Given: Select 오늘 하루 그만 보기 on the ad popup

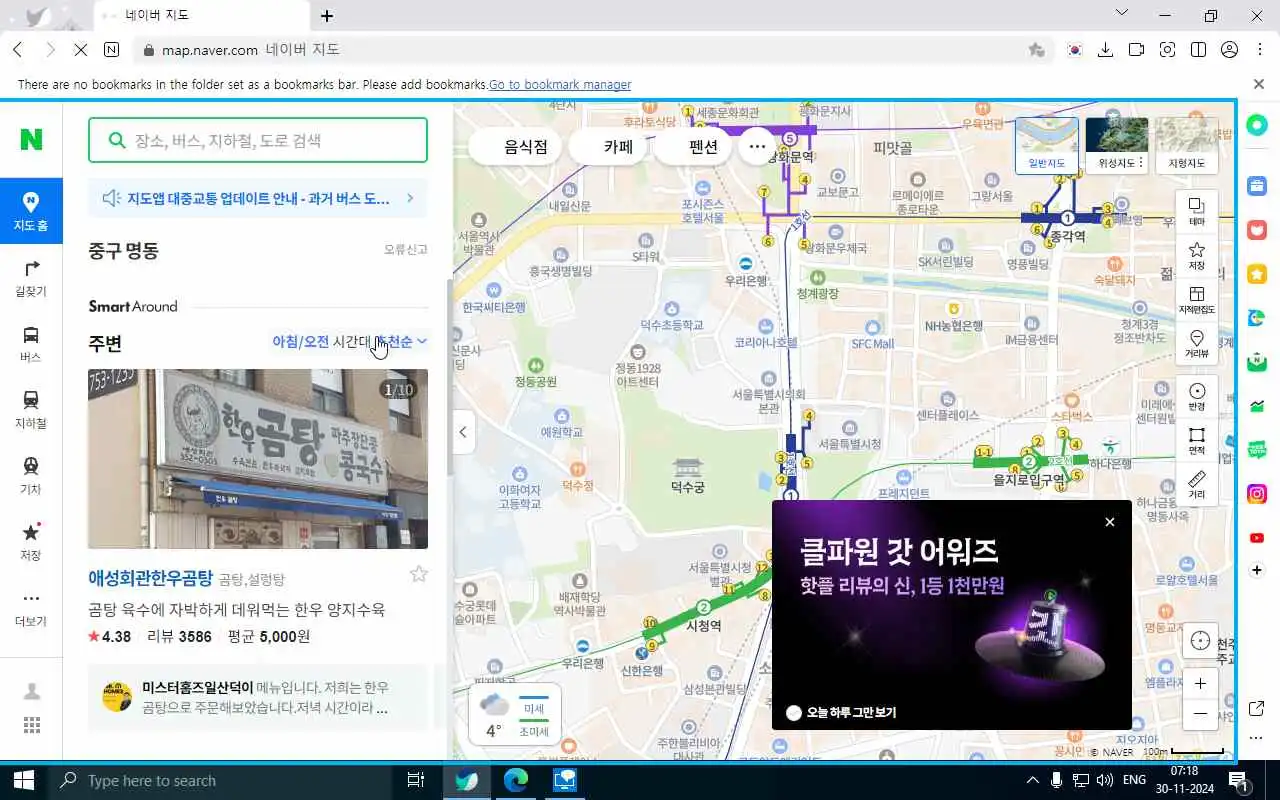Looking at the screenshot, I should click(841, 713).
